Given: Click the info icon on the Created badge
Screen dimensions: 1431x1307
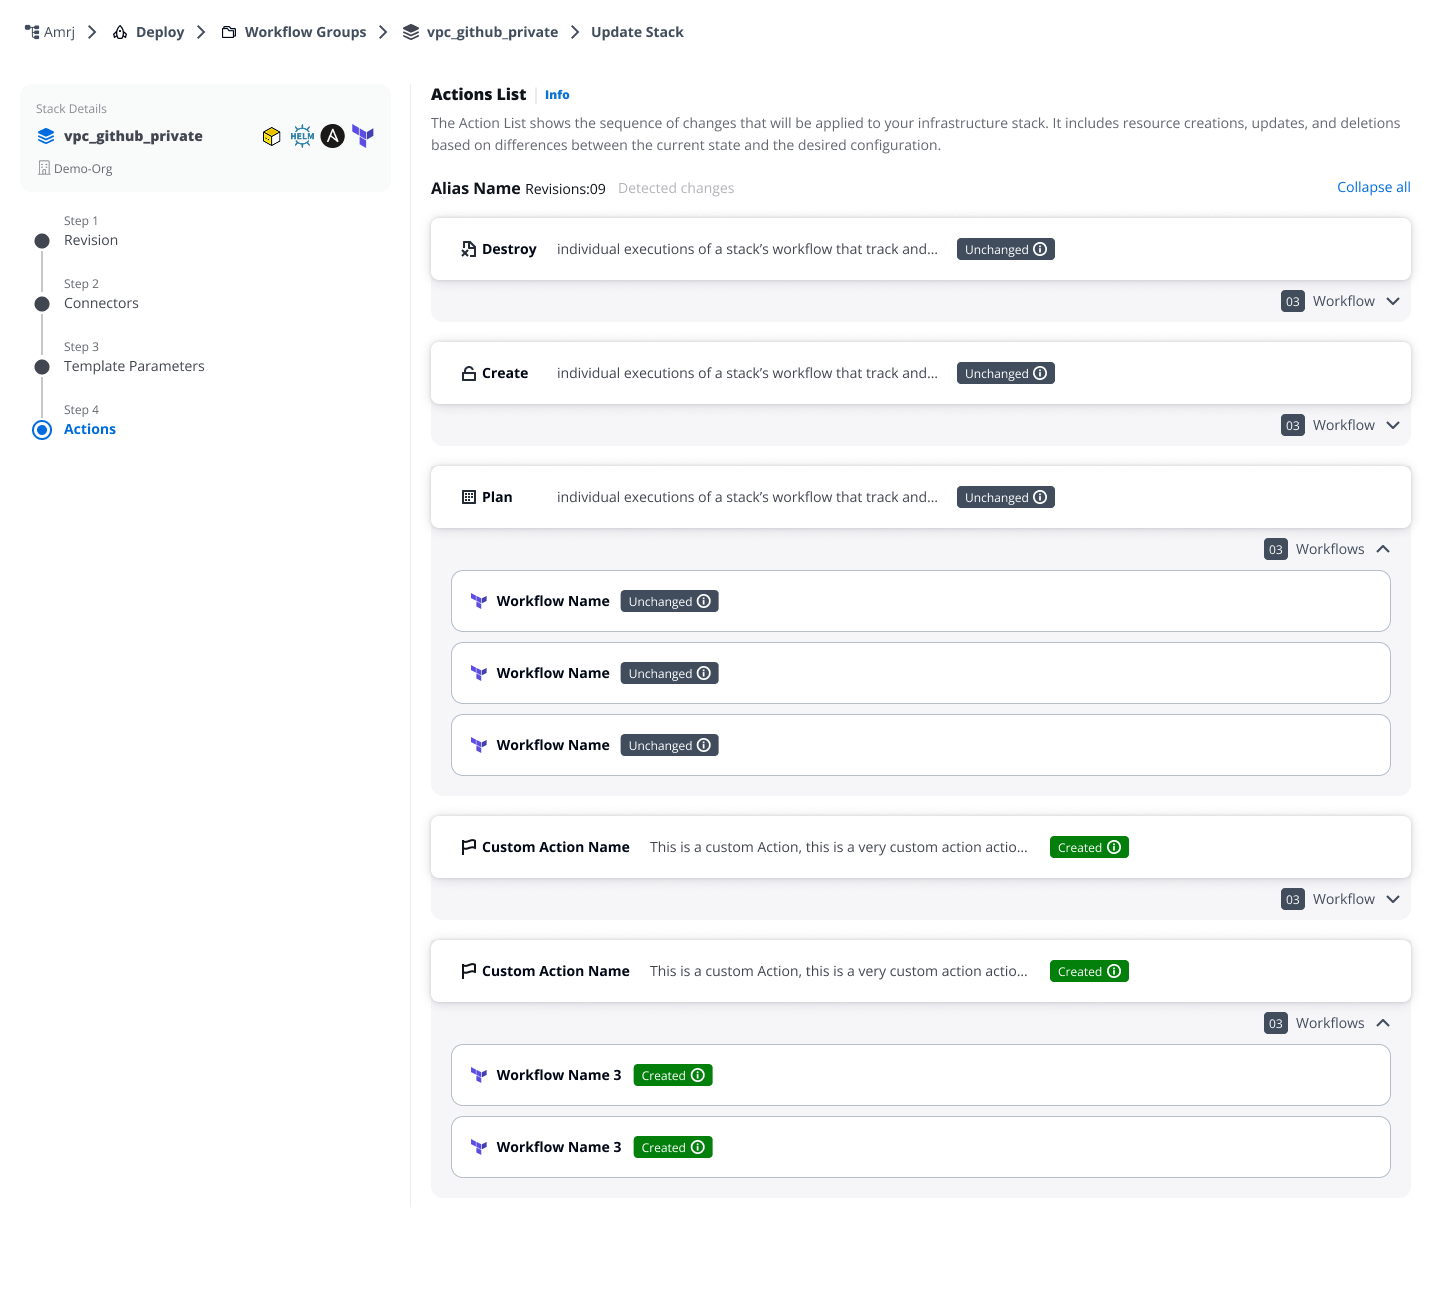Looking at the screenshot, I should pos(1115,846).
